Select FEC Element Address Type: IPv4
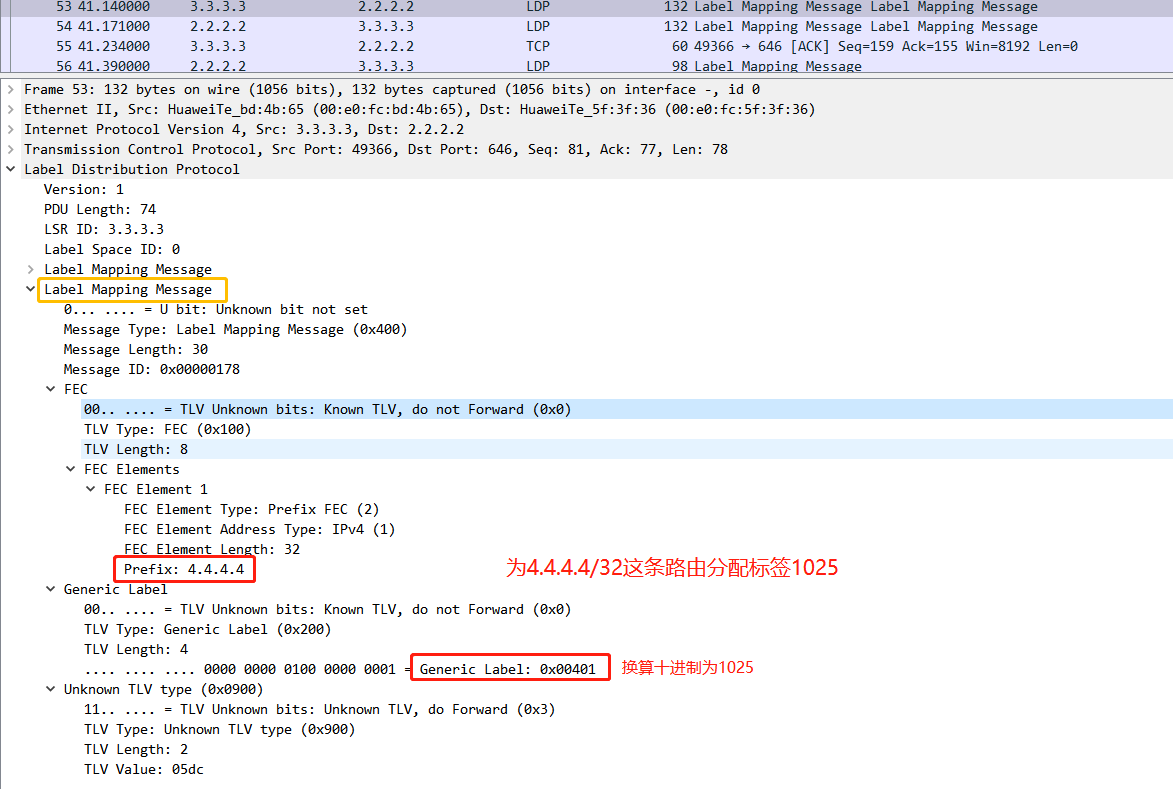Viewport: 1173px width, 789px height. pos(259,529)
